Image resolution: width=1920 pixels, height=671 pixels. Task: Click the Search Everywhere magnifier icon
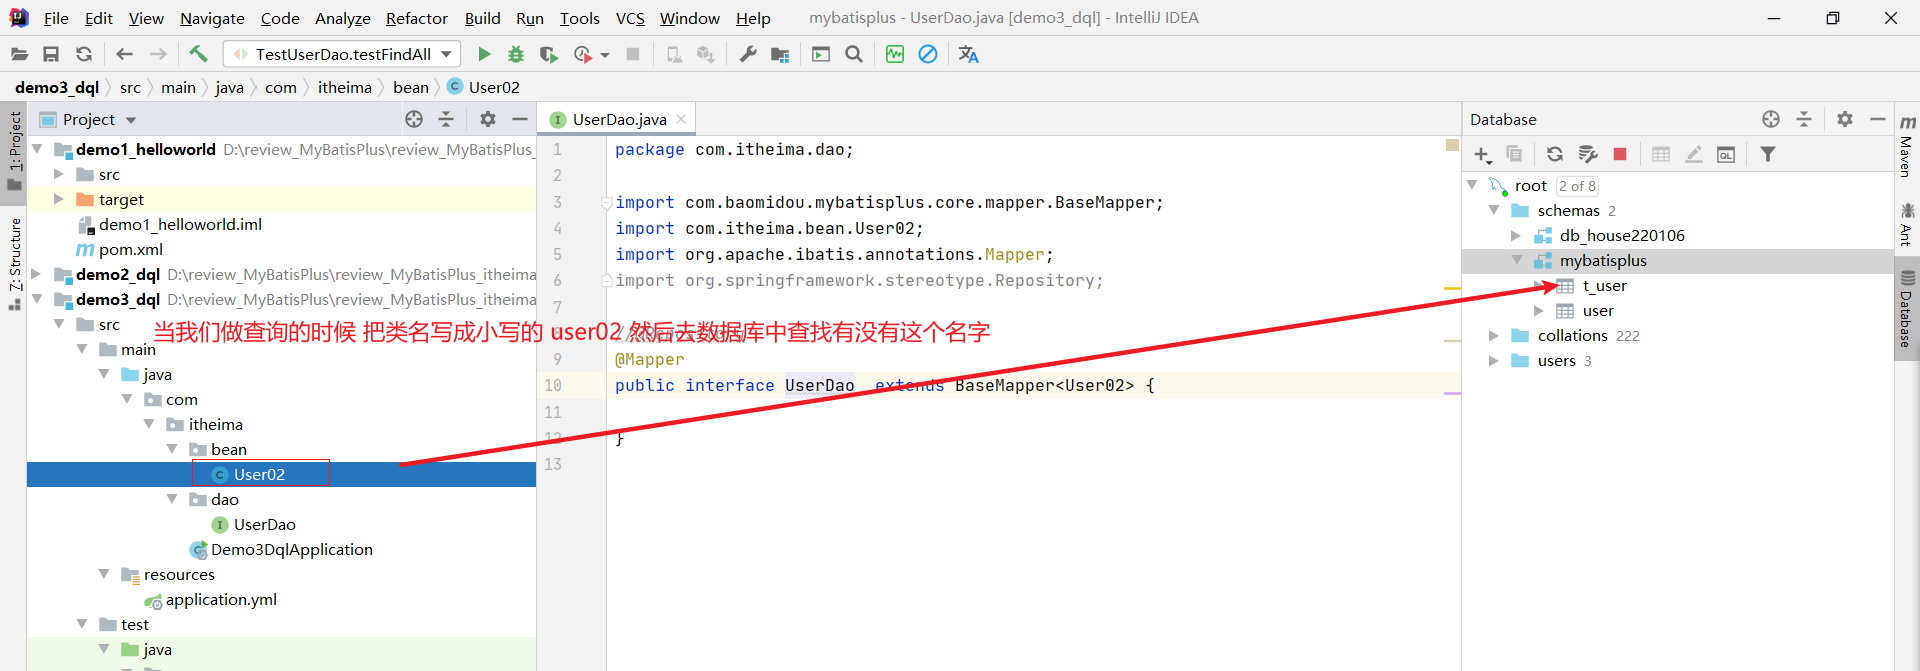854,54
